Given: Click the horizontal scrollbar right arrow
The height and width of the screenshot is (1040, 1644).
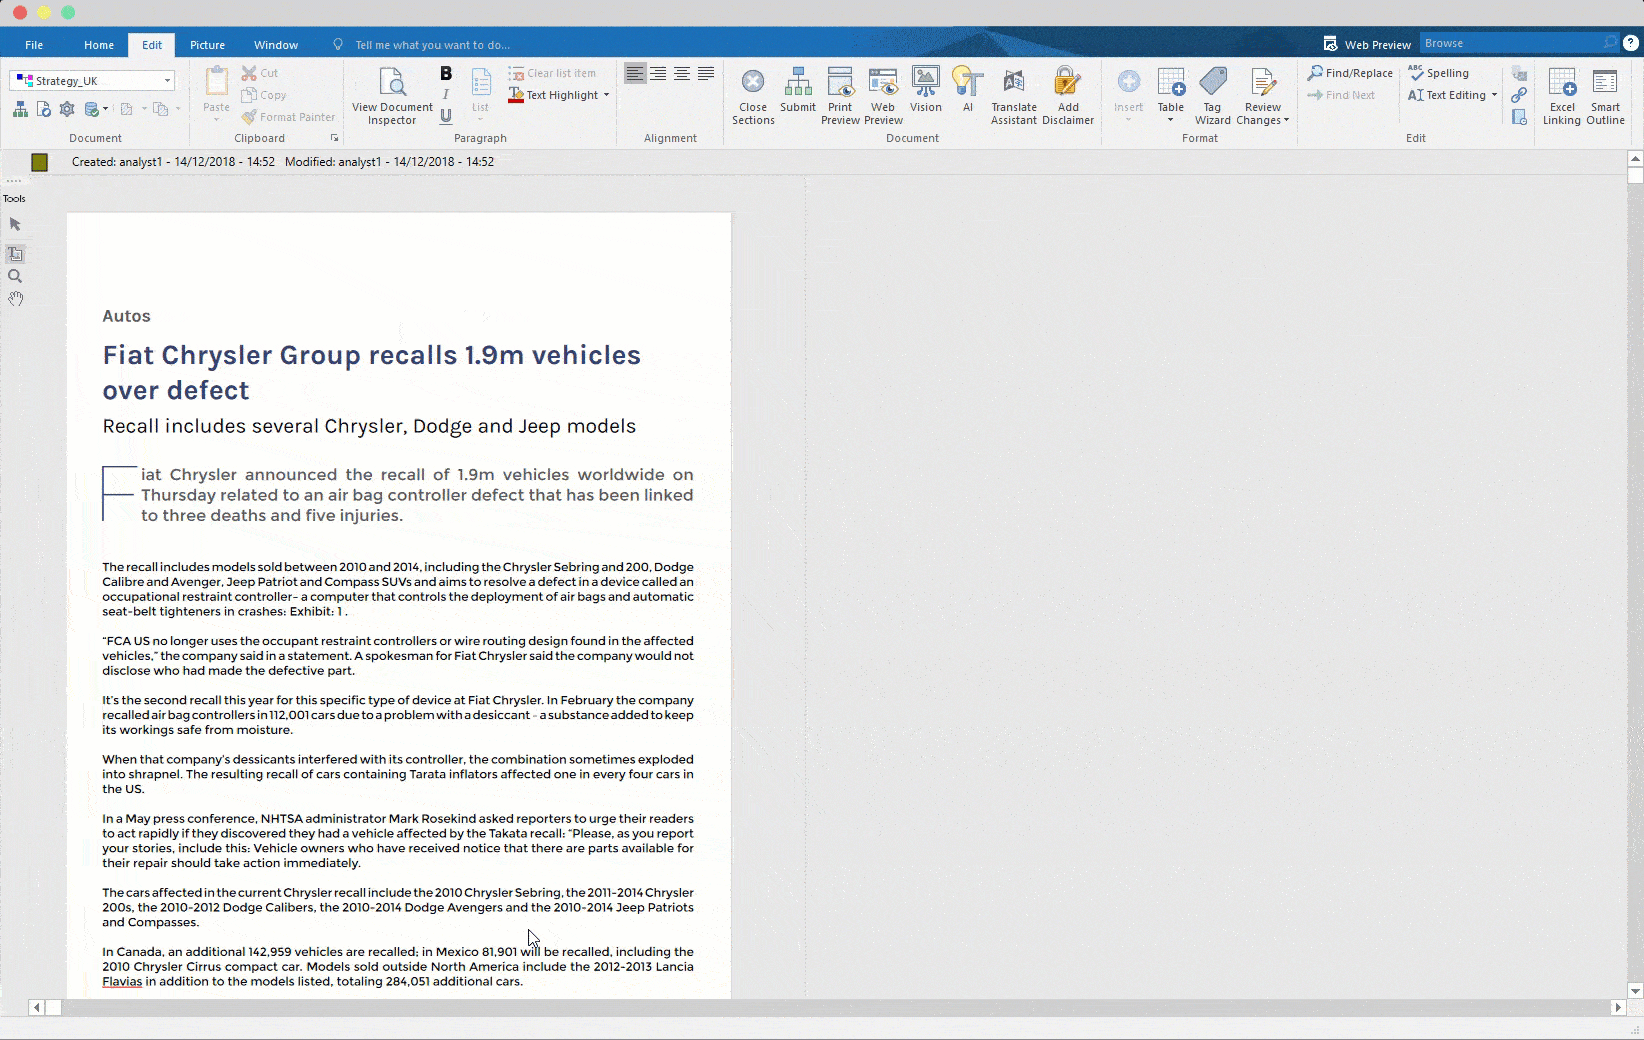Looking at the screenshot, I should (1618, 1008).
